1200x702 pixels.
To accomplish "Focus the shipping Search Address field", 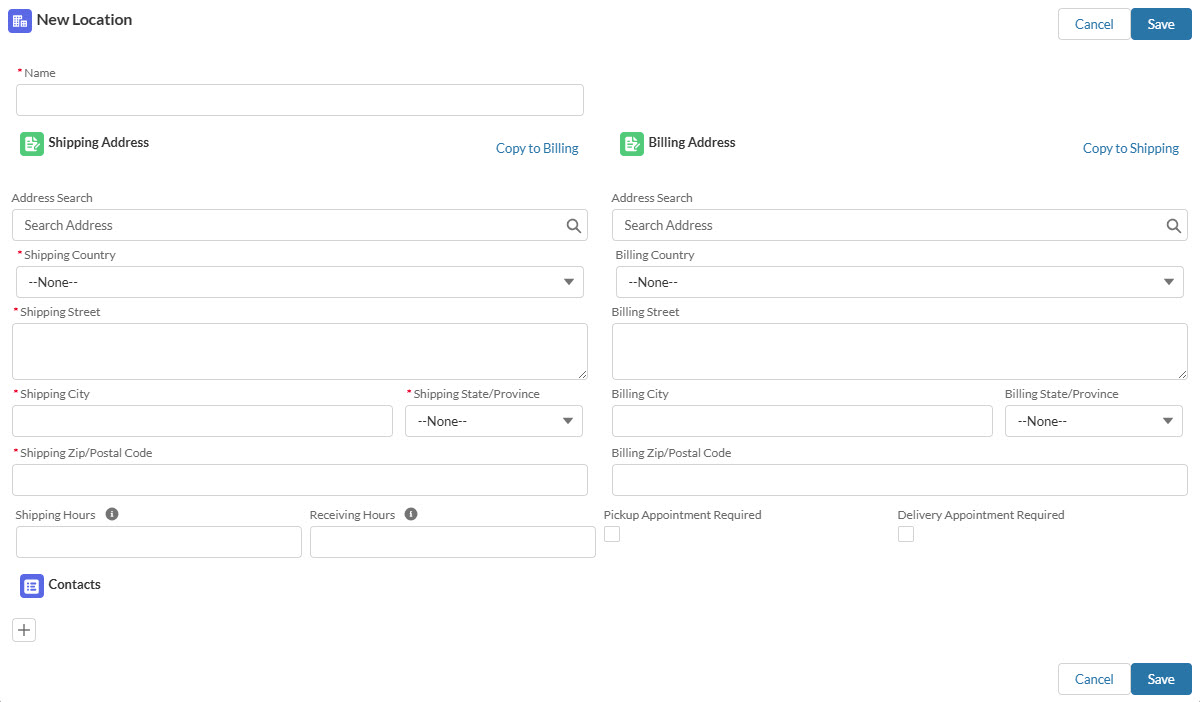I will (300, 225).
